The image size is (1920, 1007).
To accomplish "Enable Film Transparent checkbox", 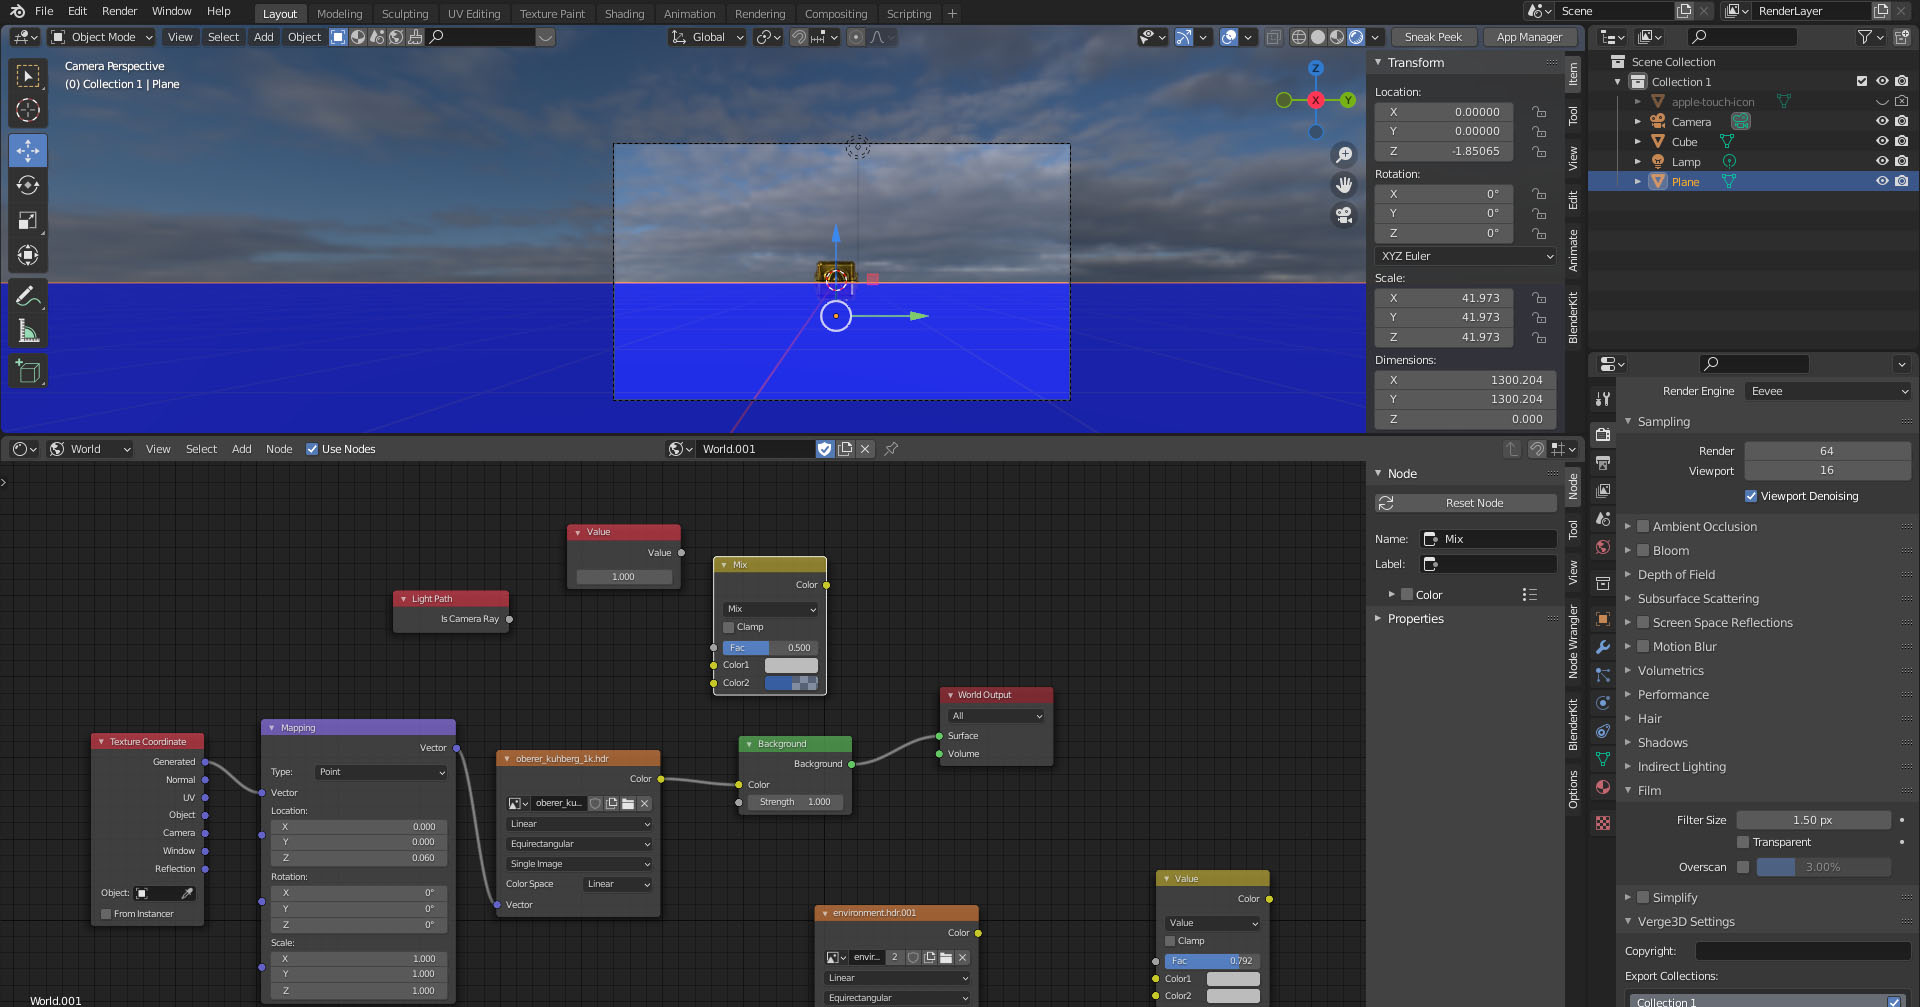I will pos(1743,842).
